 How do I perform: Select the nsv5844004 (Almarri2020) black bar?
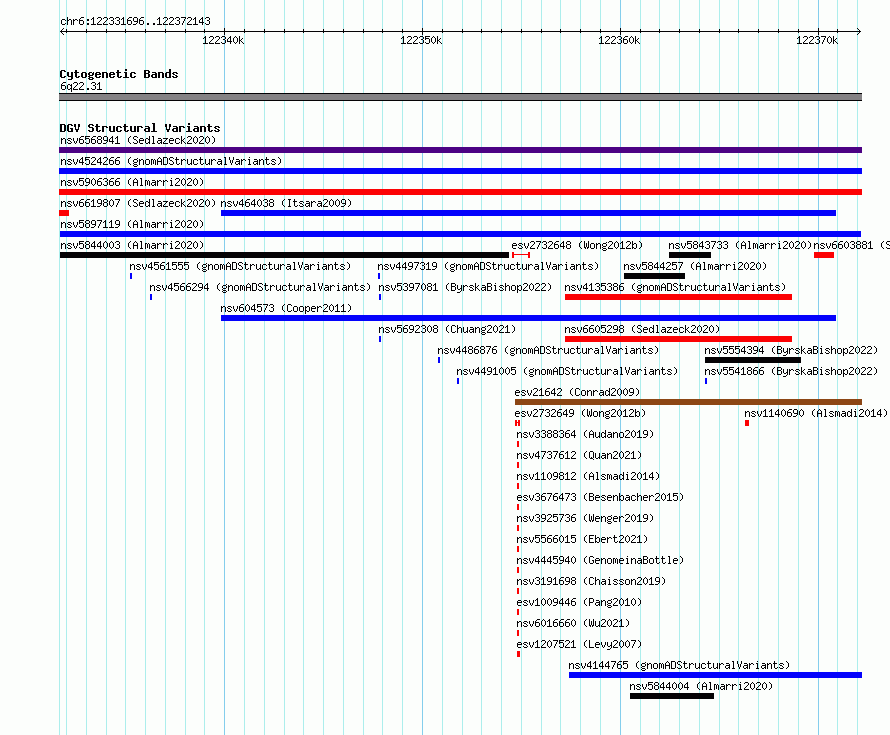pyautogui.click(x=672, y=696)
